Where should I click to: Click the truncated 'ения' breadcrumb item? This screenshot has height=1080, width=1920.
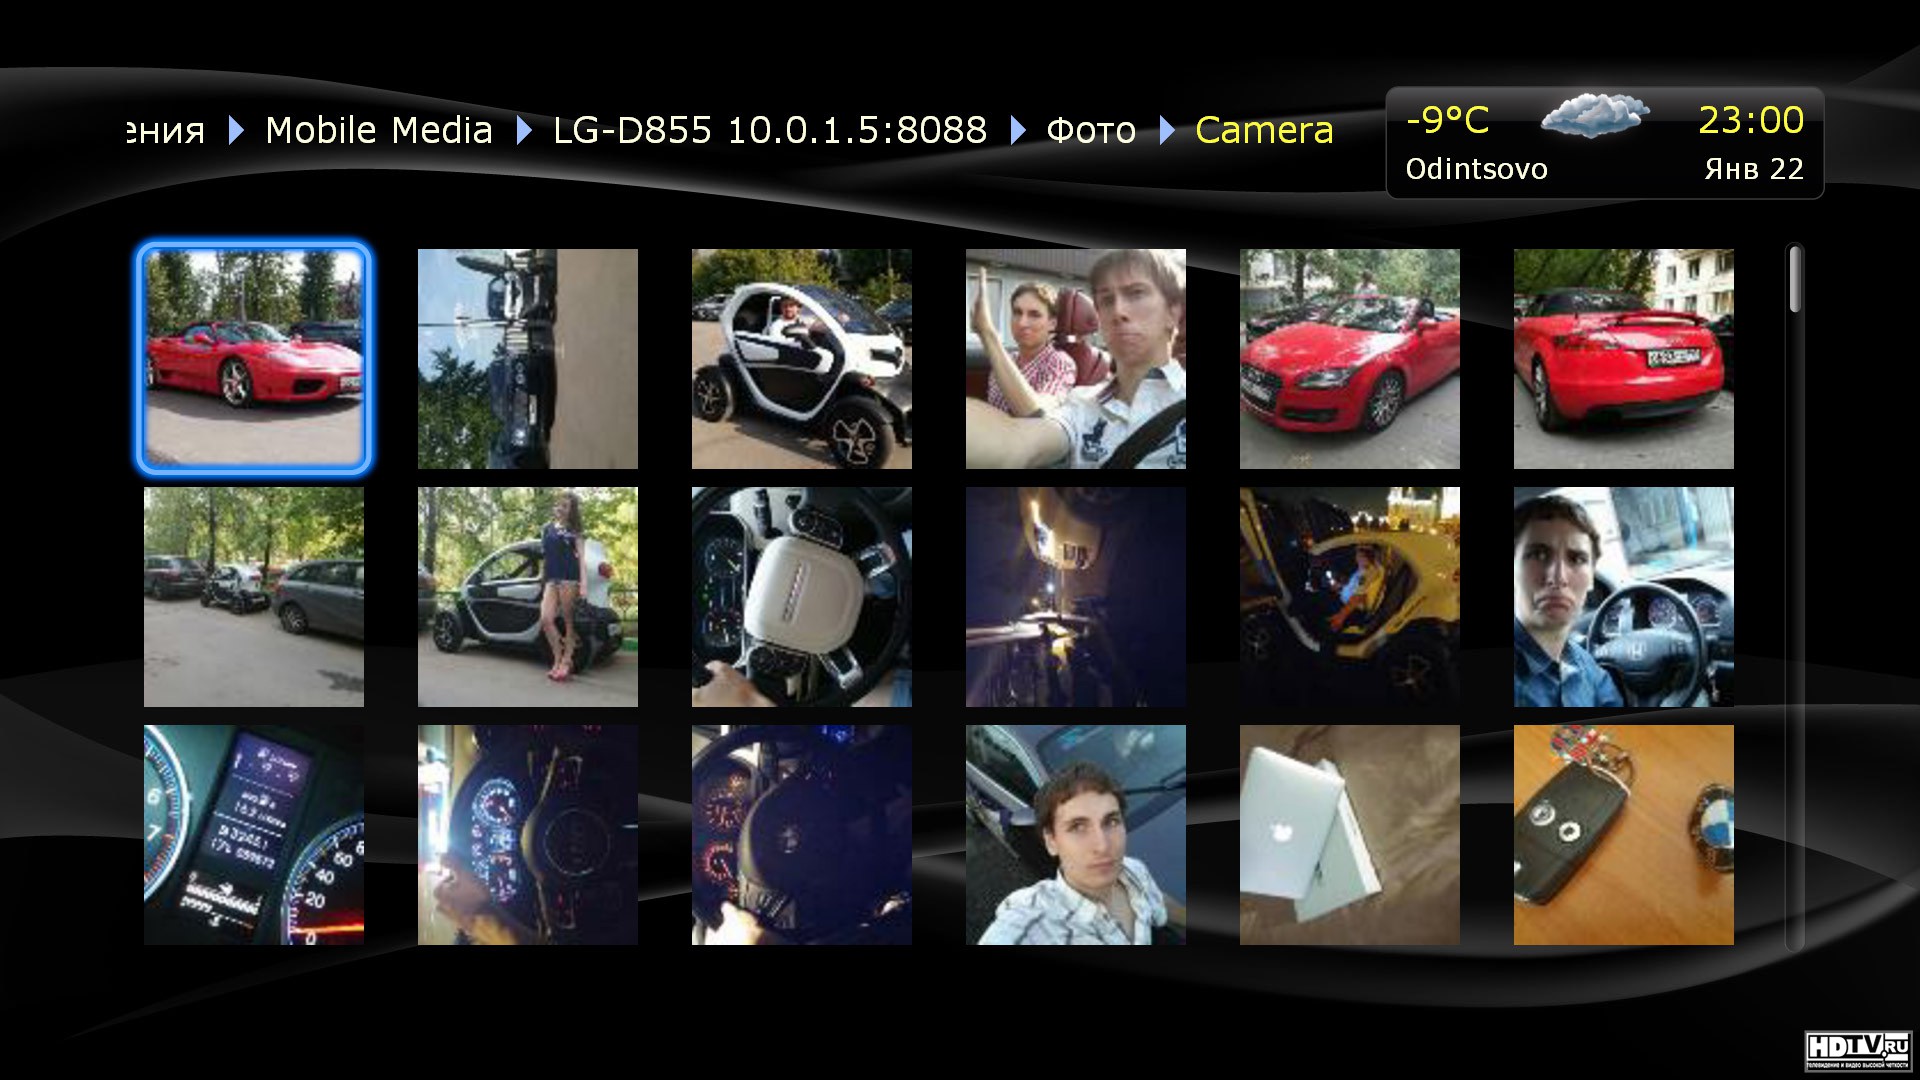click(167, 132)
